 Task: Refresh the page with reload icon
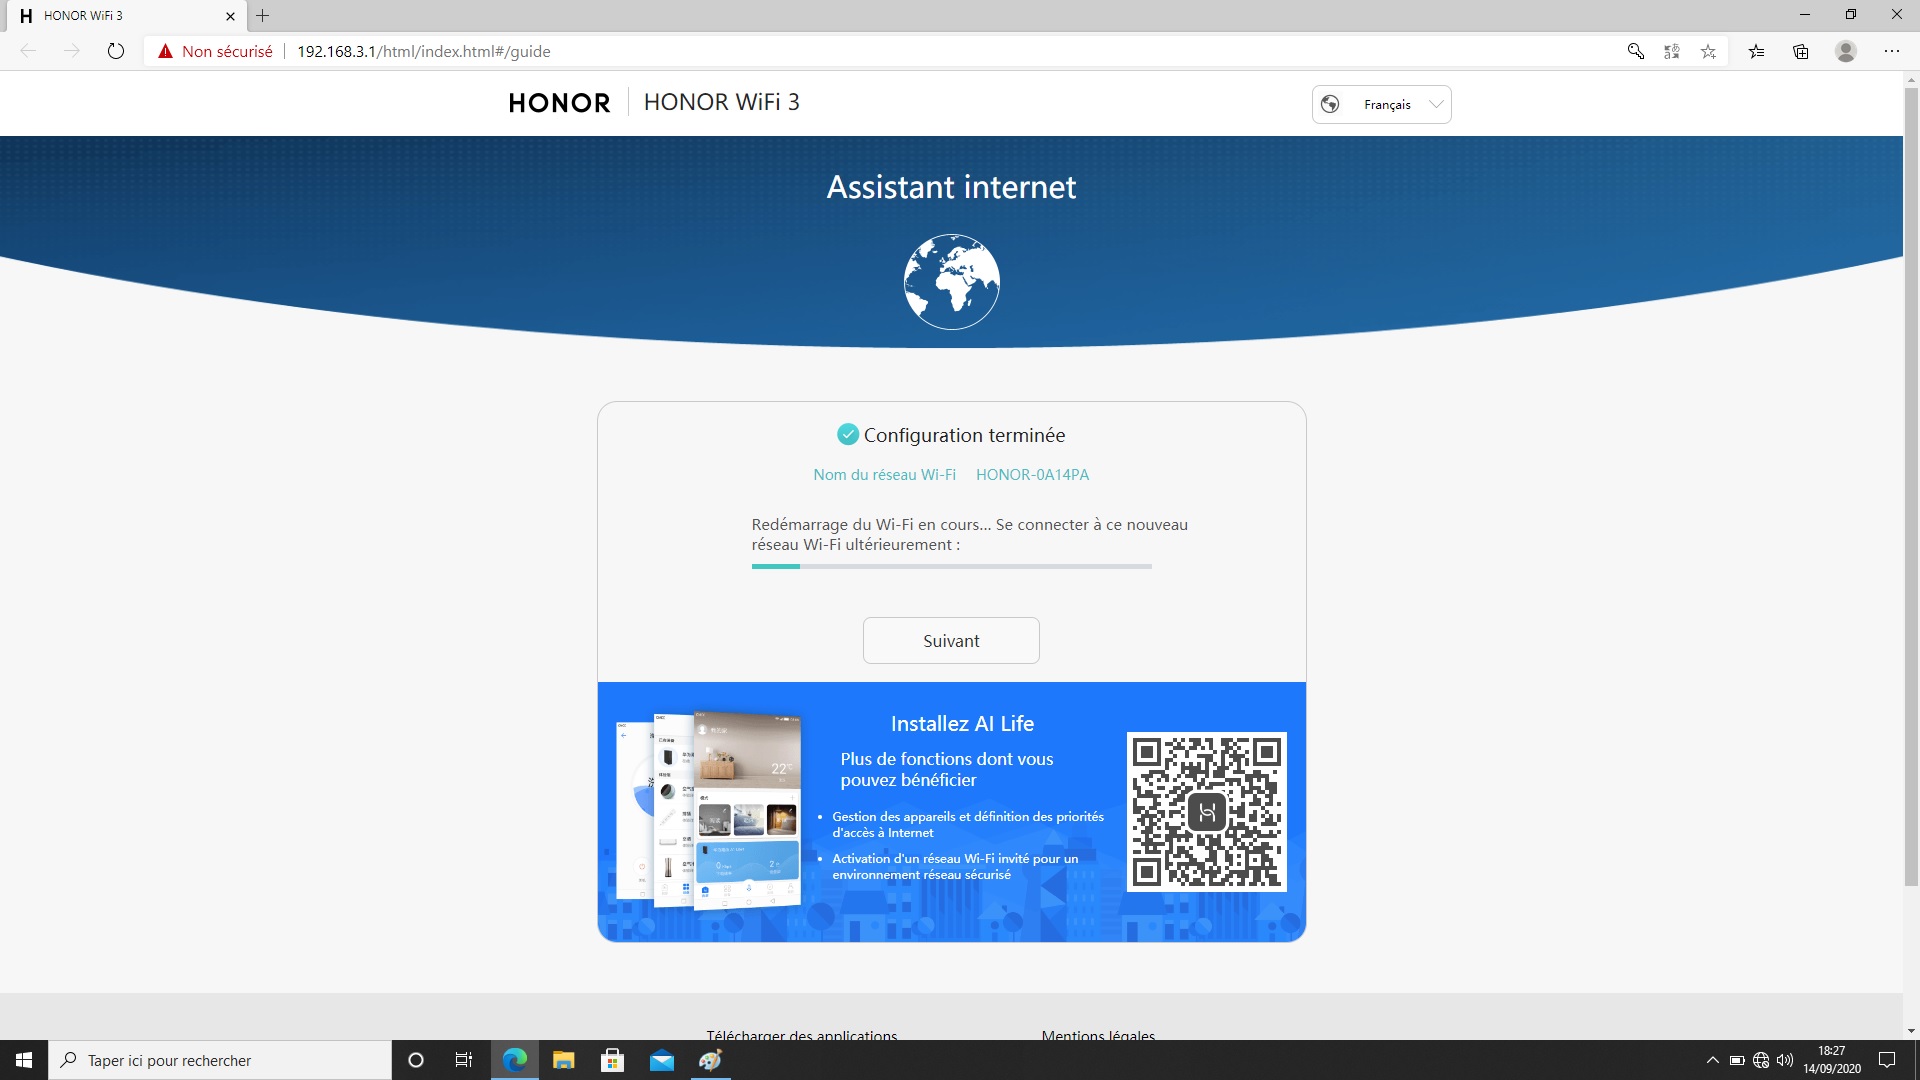(116, 51)
